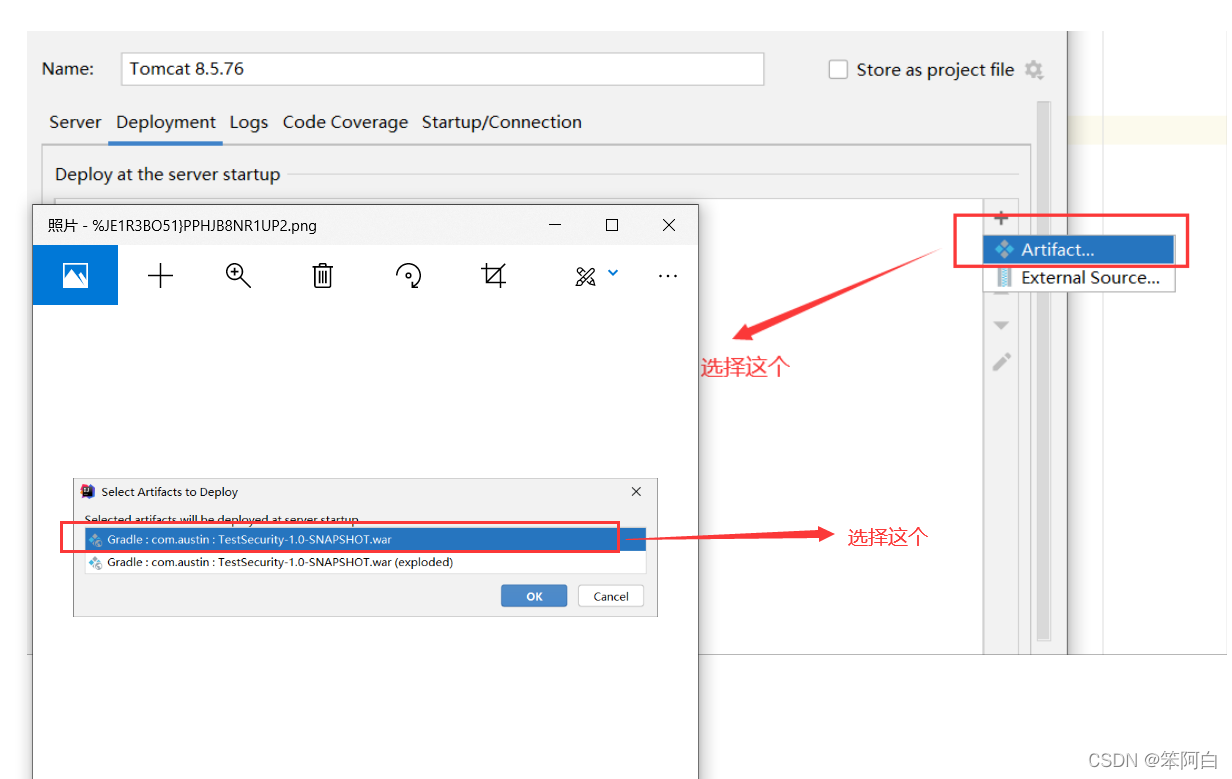The image size is (1232, 779).
Task: Click the pencil edit icon in deployment list
Action: (1001, 362)
